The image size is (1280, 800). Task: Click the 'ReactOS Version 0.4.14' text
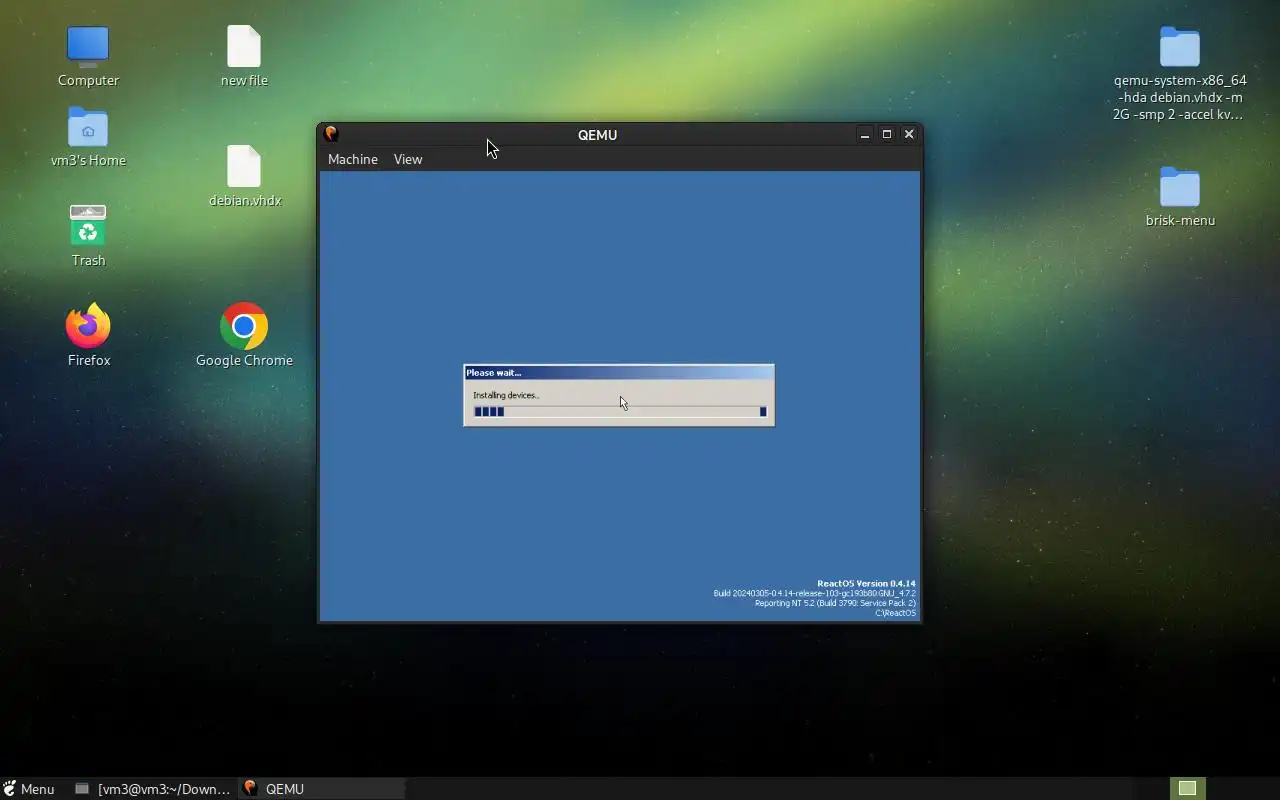(x=866, y=584)
